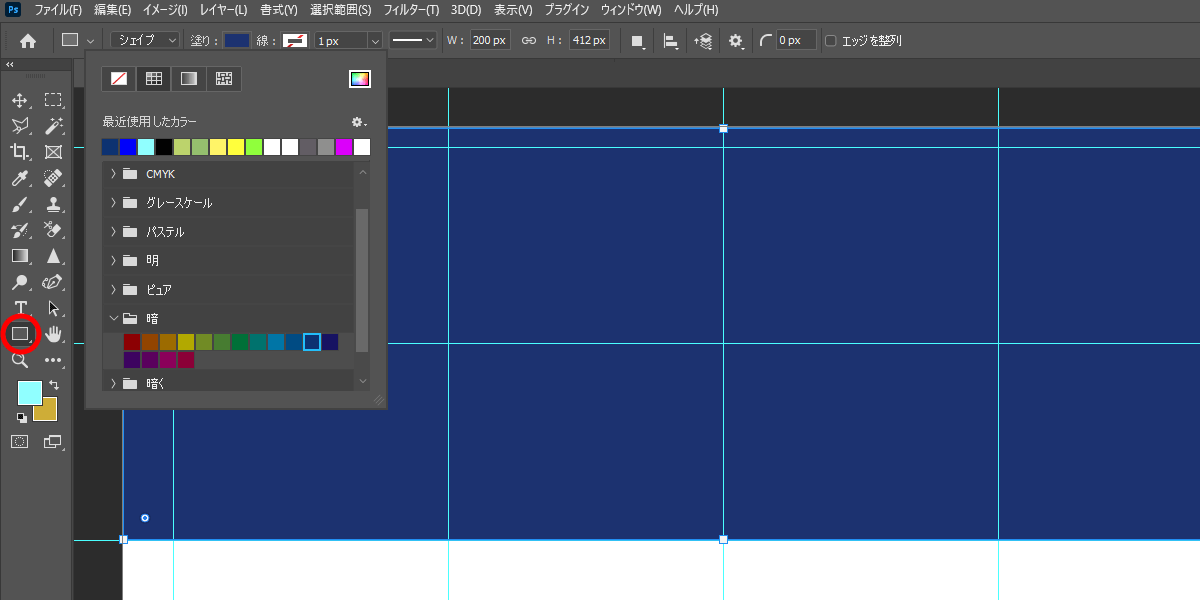1200x600 pixels.
Task: Select the Pen tool
Action: pyautogui.click(x=53, y=282)
